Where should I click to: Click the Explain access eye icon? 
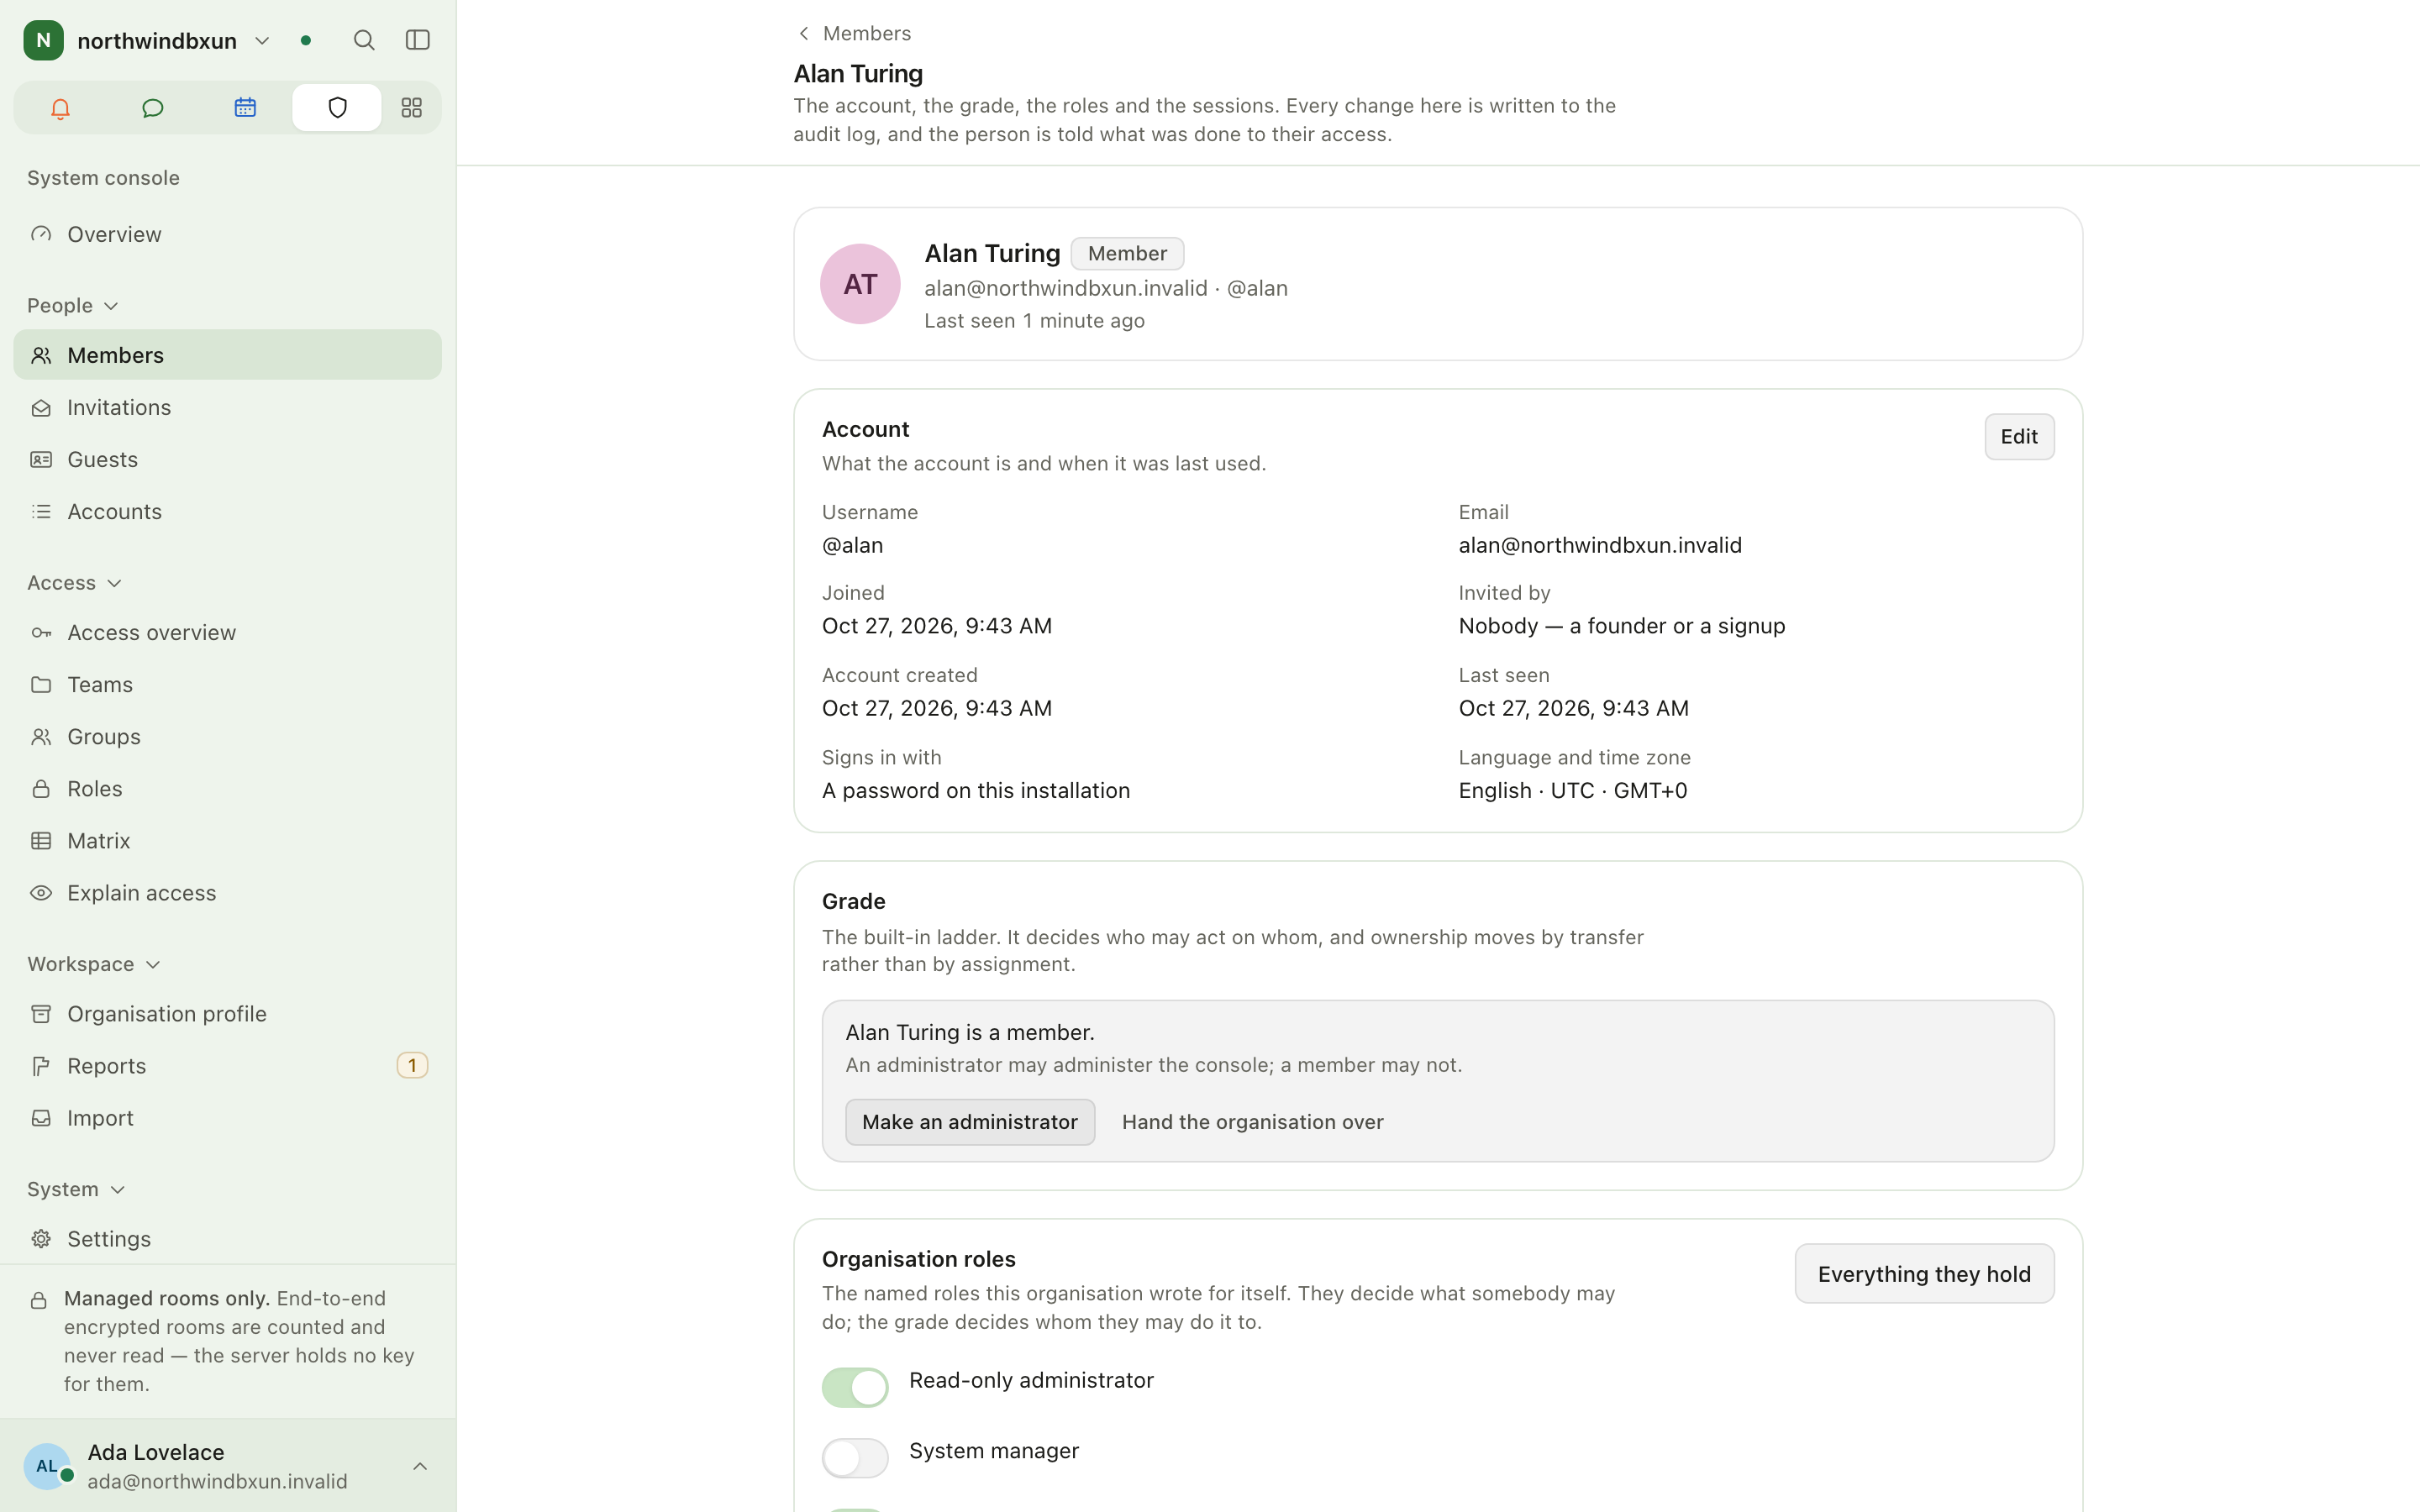point(41,893)
